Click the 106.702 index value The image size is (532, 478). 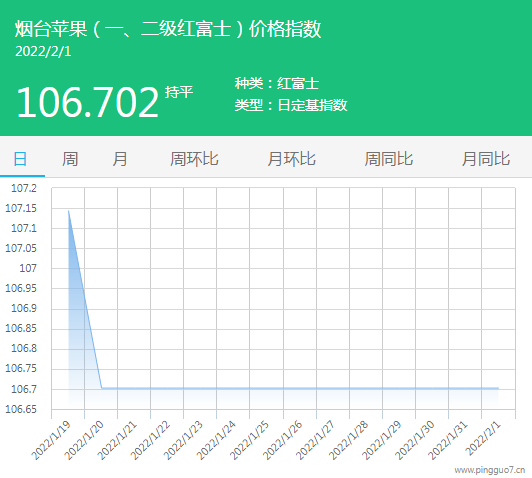[88, 102]
